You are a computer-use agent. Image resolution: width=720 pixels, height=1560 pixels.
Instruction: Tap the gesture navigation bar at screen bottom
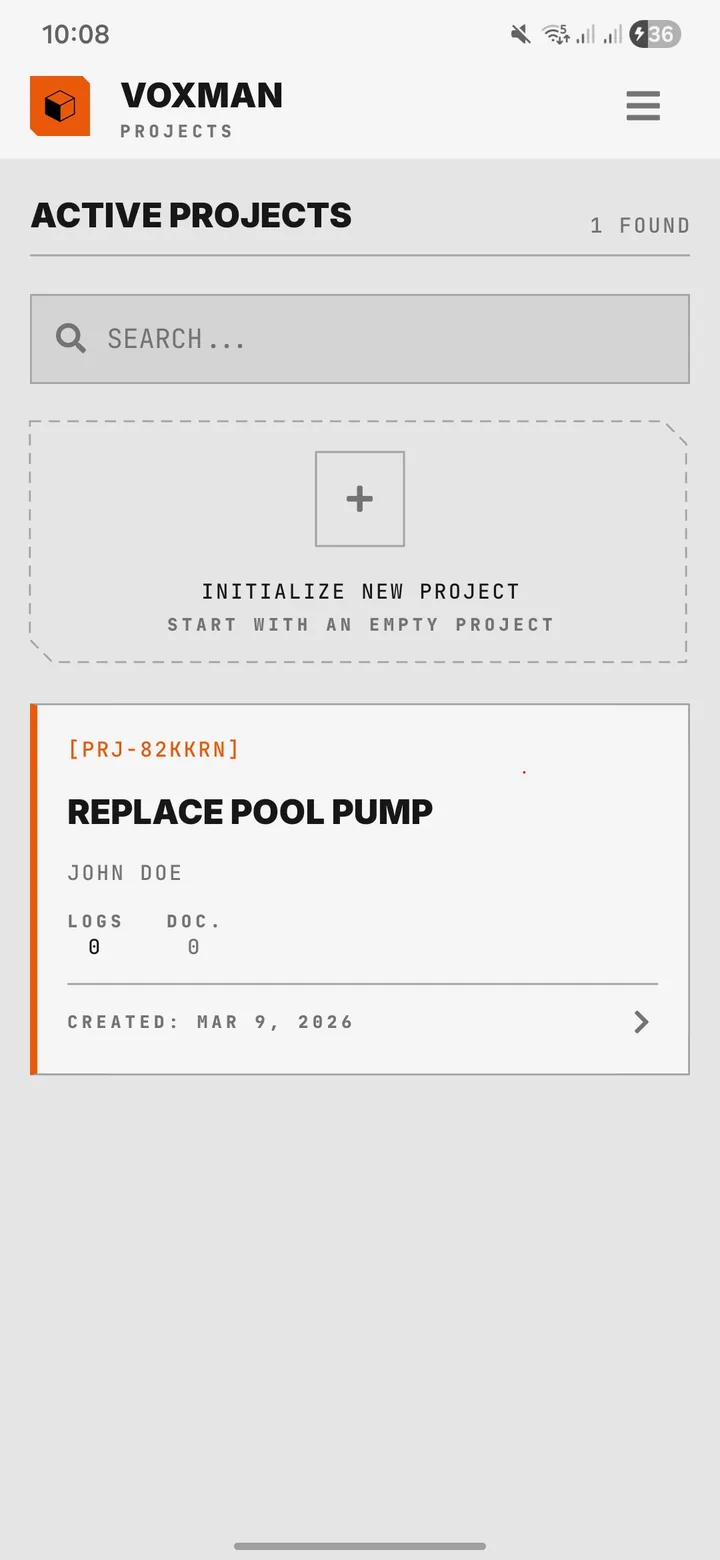[x=360, y=1546]
